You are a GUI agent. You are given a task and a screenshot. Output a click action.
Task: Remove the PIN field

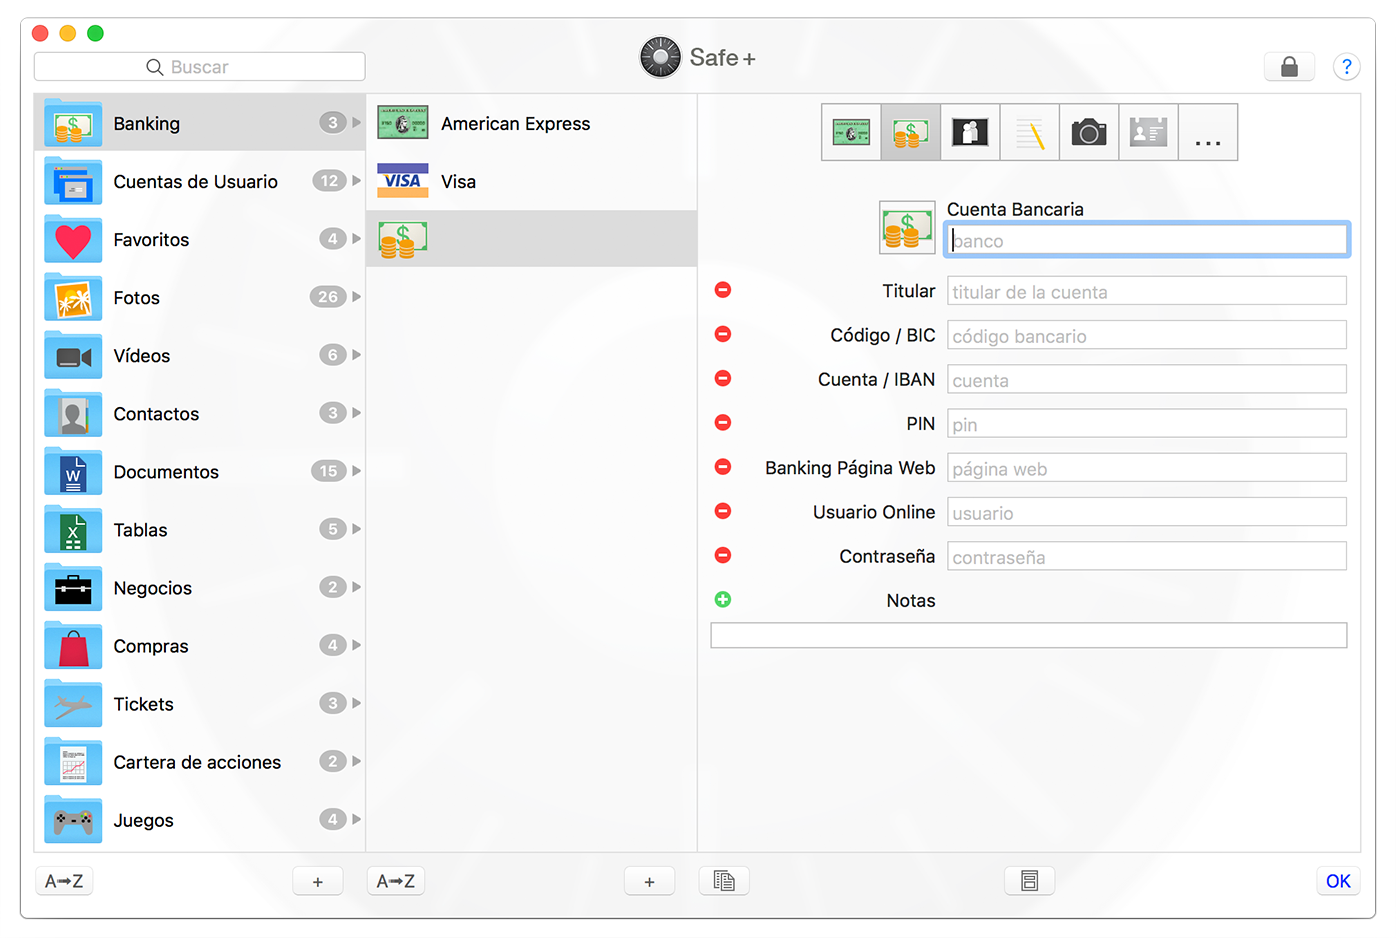pyautogui.click(x=723, y=422)
